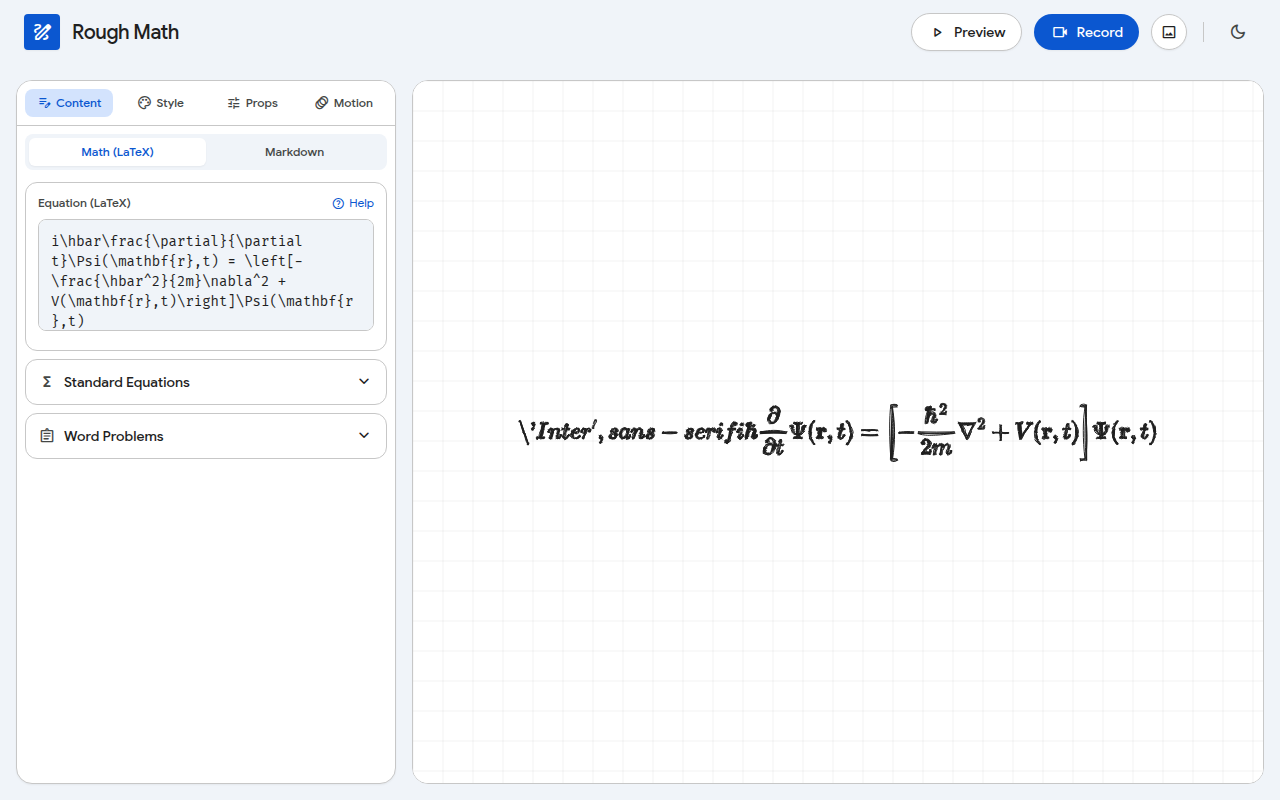Open the Style tab

point(160,103)
